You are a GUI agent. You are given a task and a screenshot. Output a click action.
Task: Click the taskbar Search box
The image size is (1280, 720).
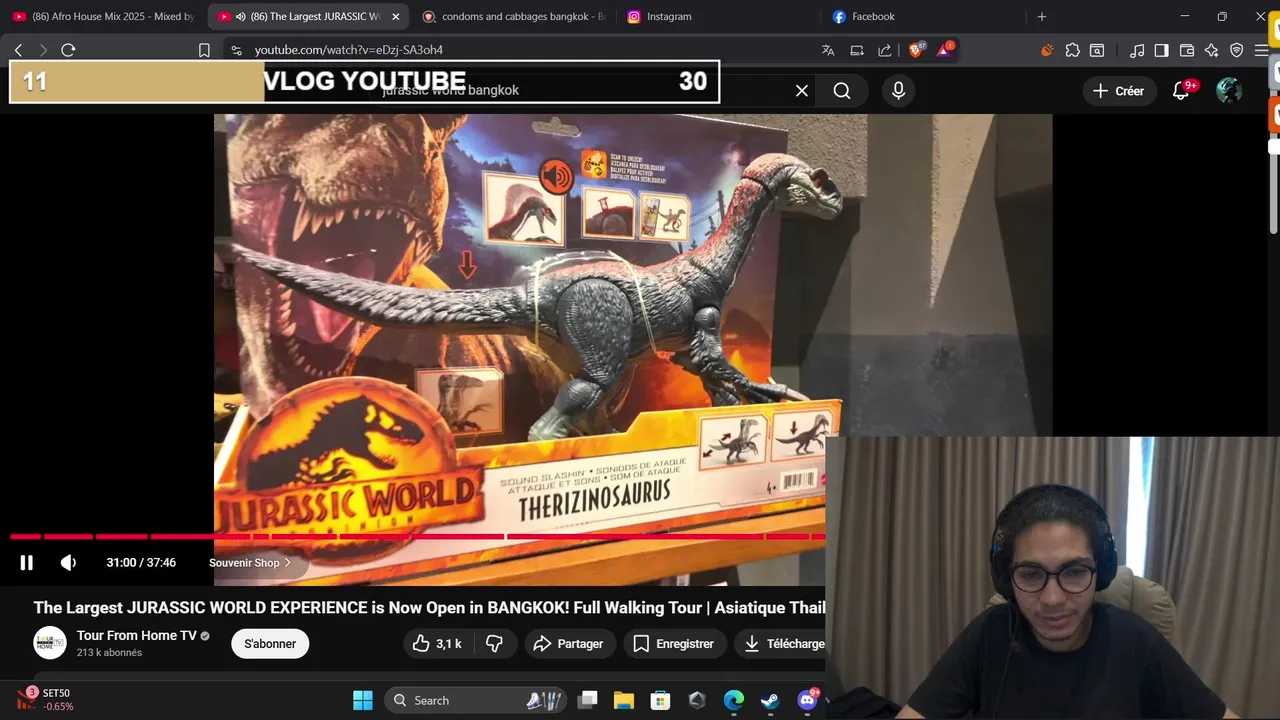[x=474, y=700]
